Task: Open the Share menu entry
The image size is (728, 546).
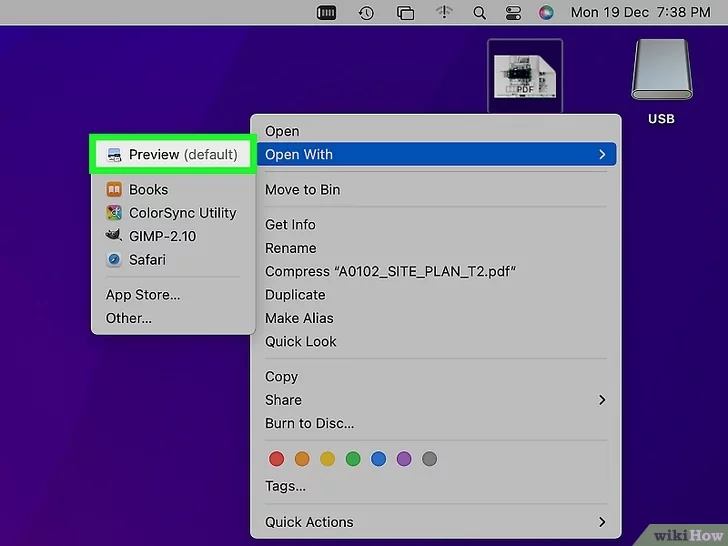Action: (436, 400)
